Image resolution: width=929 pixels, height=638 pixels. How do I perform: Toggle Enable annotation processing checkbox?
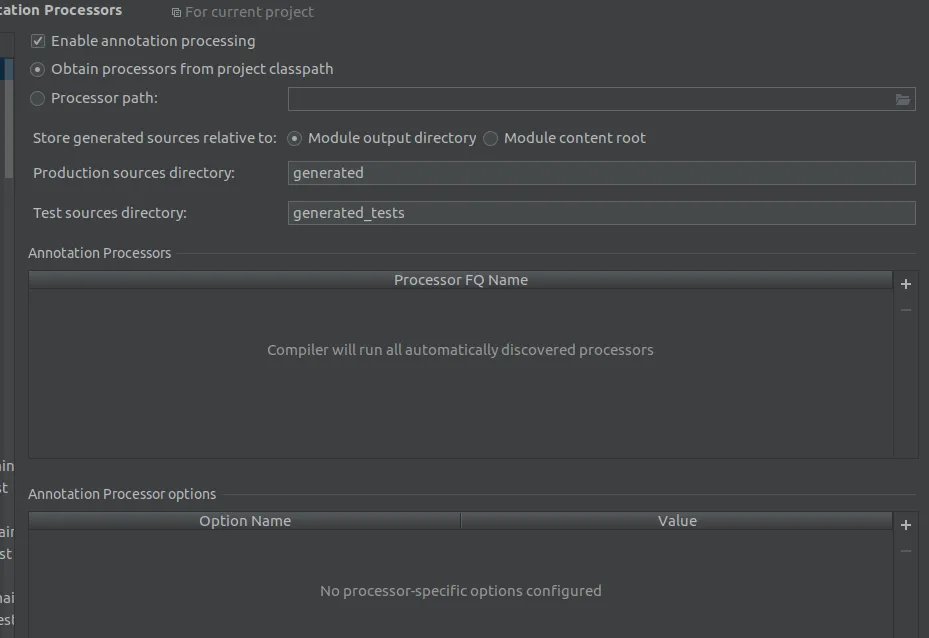38,41
